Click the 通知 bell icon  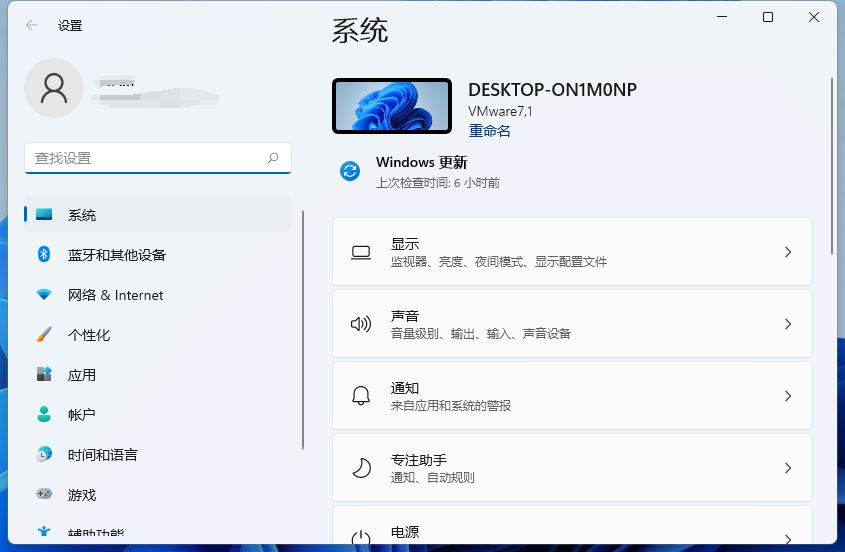(361, 396)
